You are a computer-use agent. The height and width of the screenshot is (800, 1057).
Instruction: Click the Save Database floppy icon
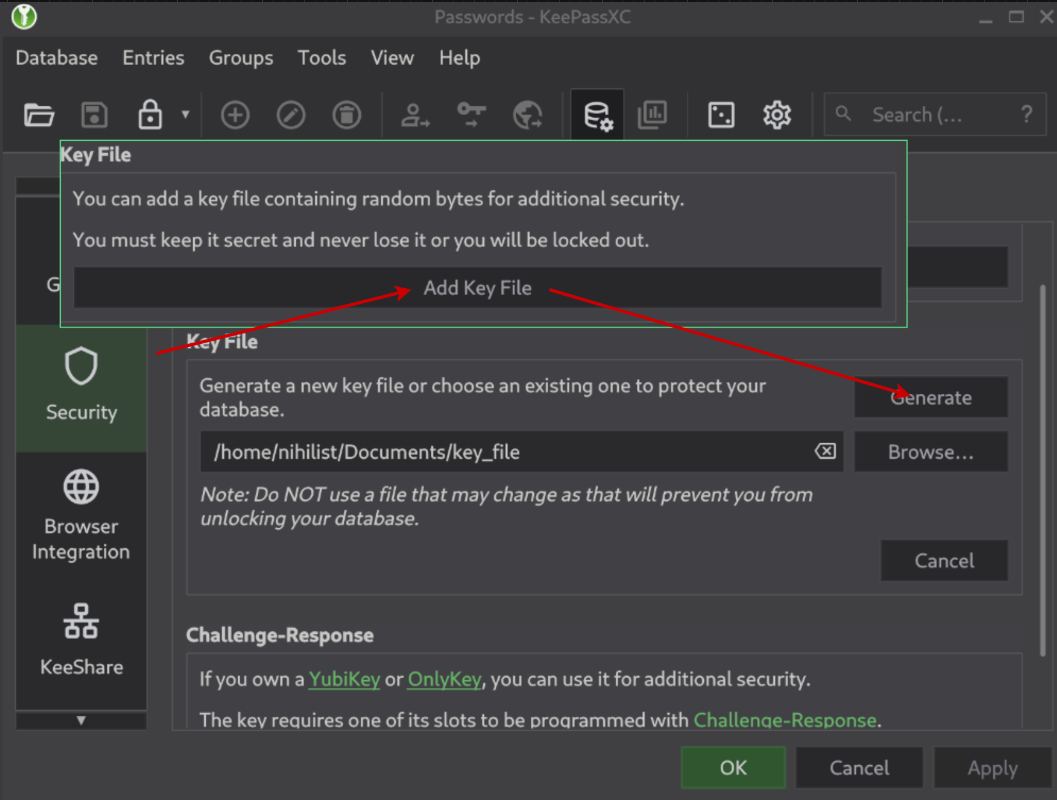pyautogui.click(x=94, y=115)
